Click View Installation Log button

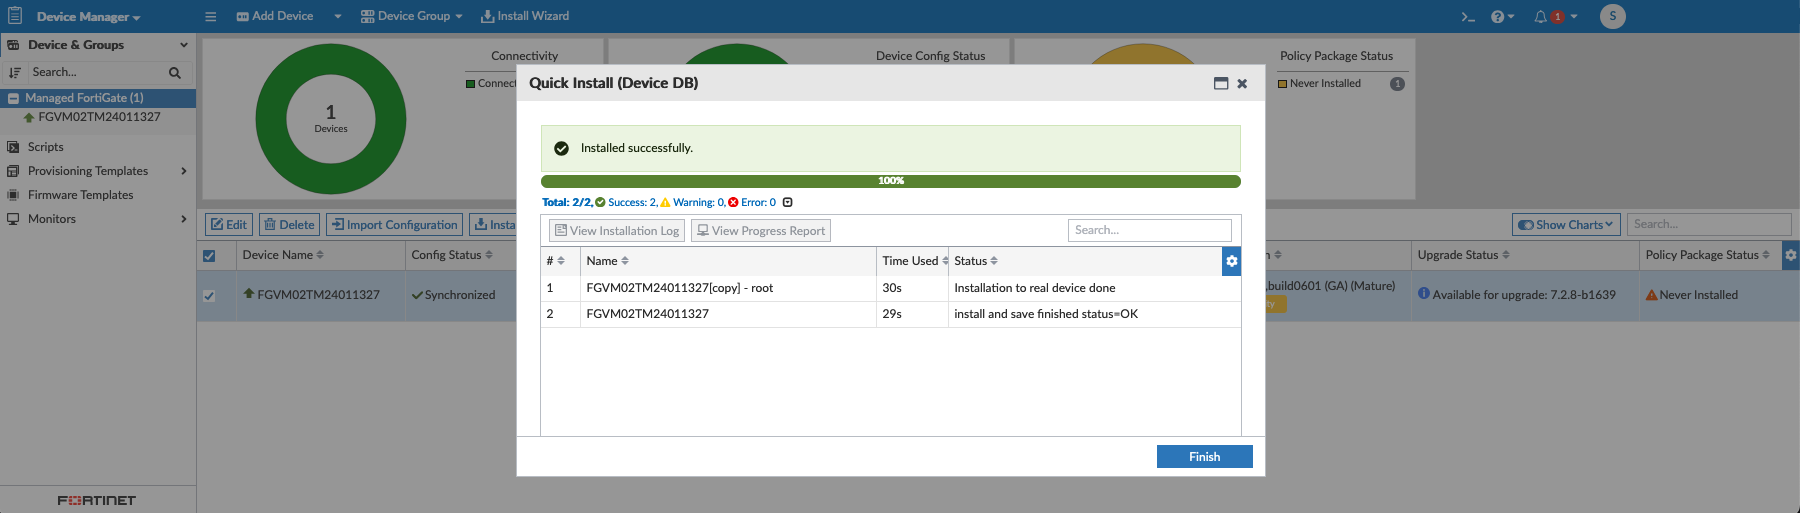[617, 231]
